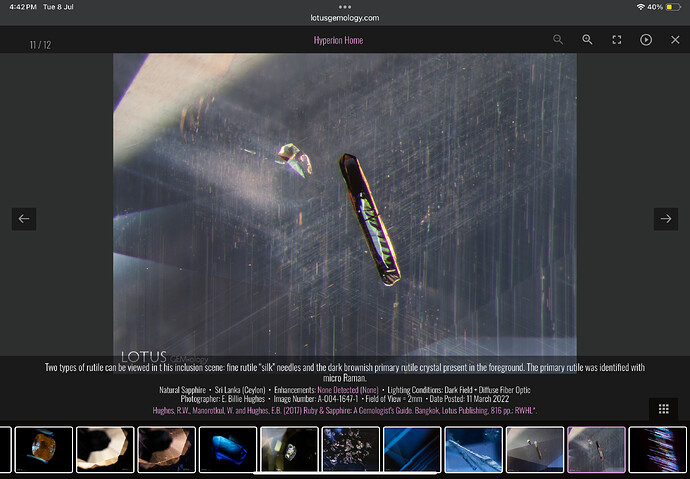The image size is (690, 479).
Task: Select the glowing blue crystal thumbnail
Action: (228, 450)
